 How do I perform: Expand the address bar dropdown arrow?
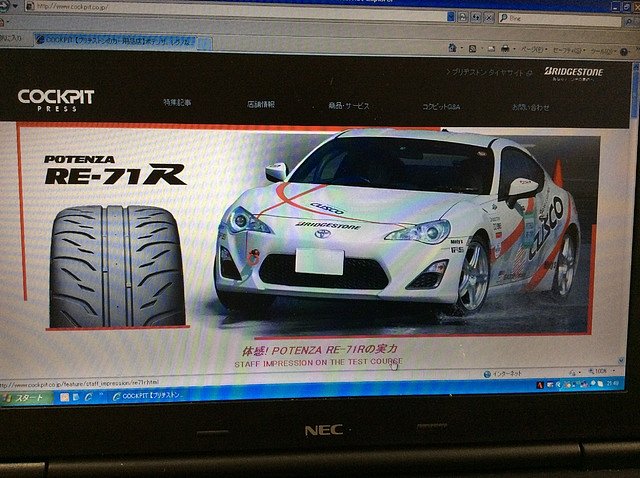coord(451,17)
